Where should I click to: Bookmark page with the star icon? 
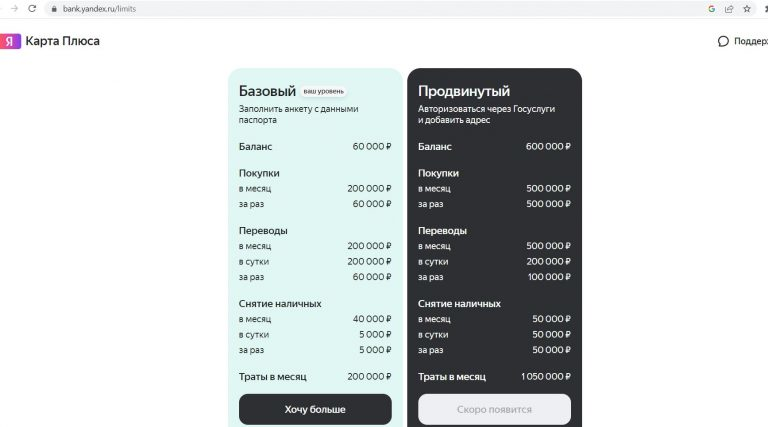point(747,8)
